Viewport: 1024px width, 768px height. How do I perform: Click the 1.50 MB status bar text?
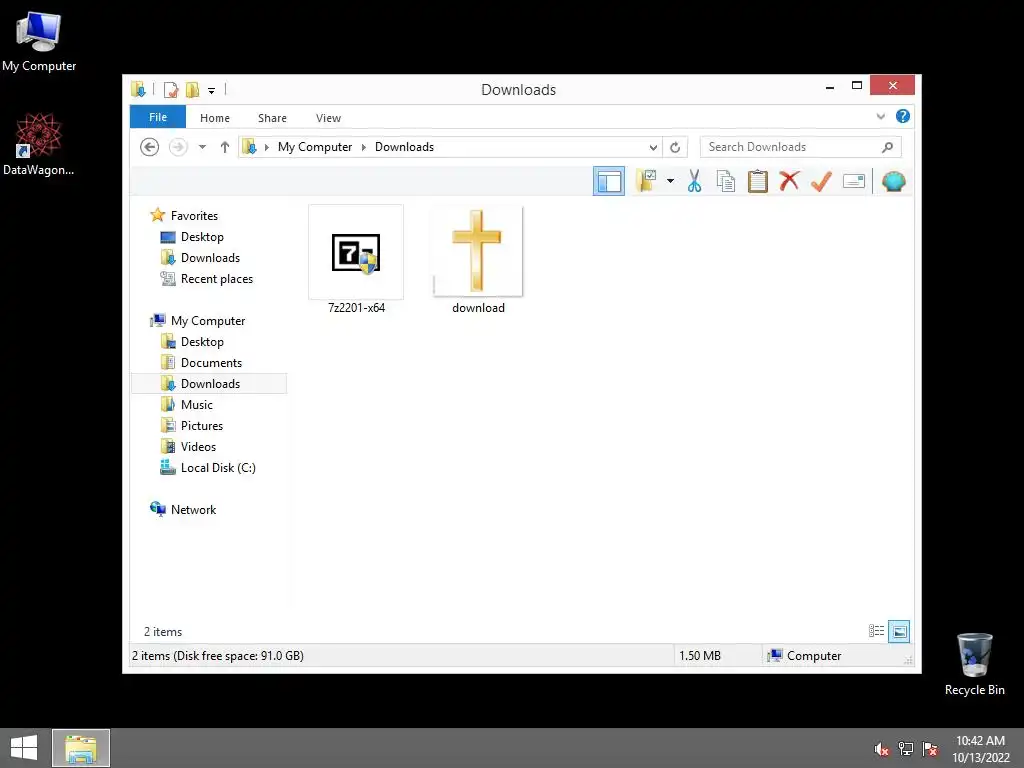click(x=699, y=656)
